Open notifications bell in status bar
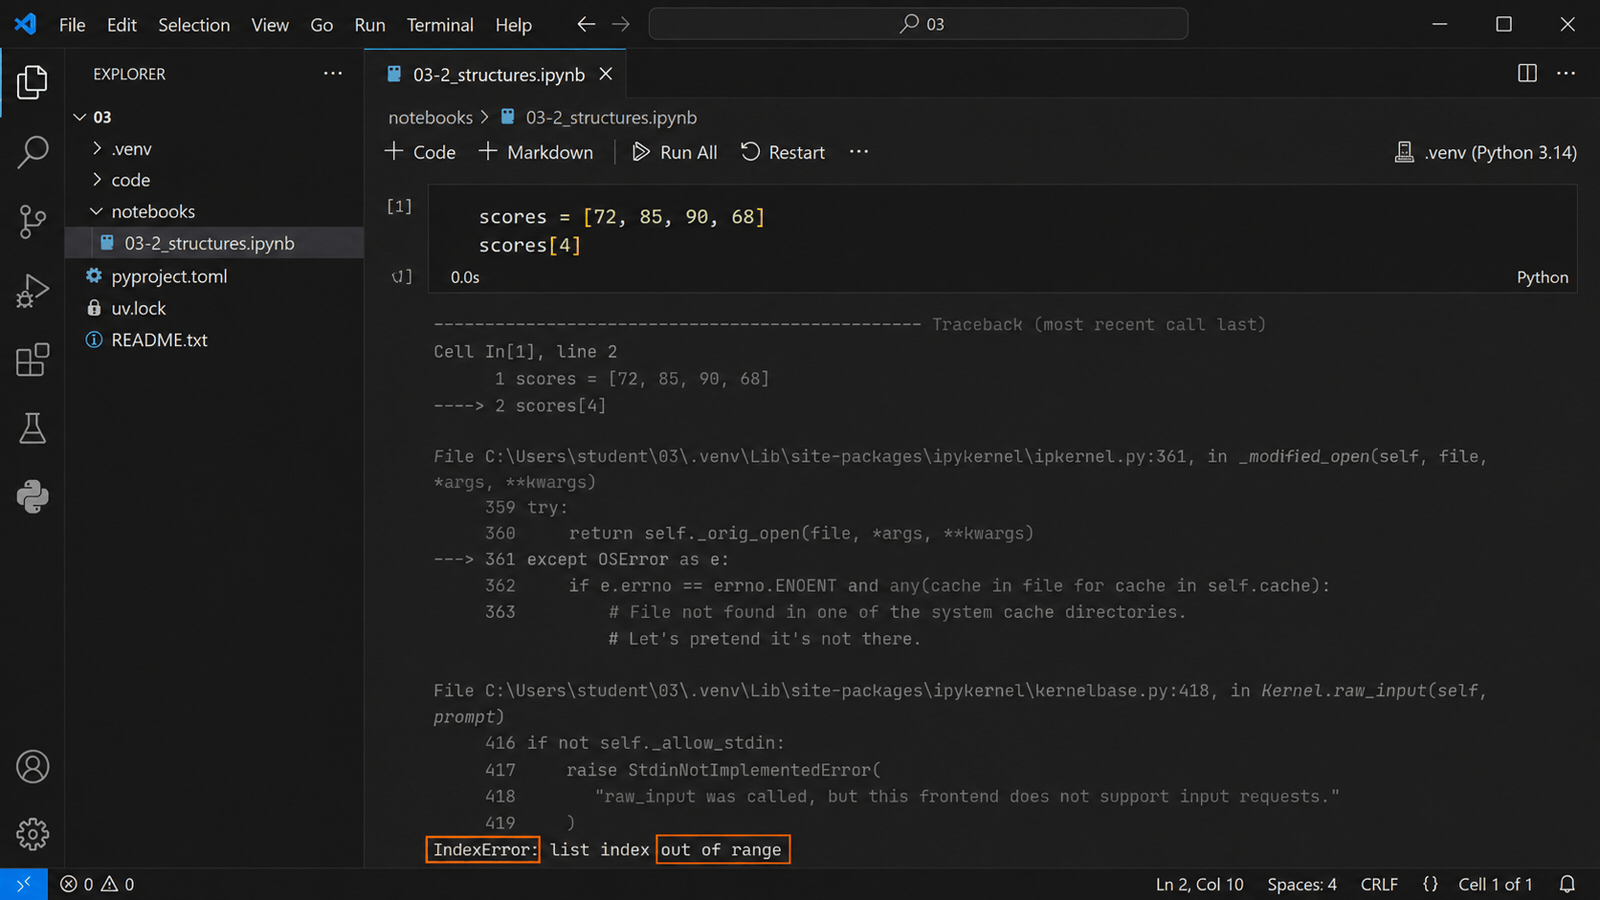 point(1567,884)
